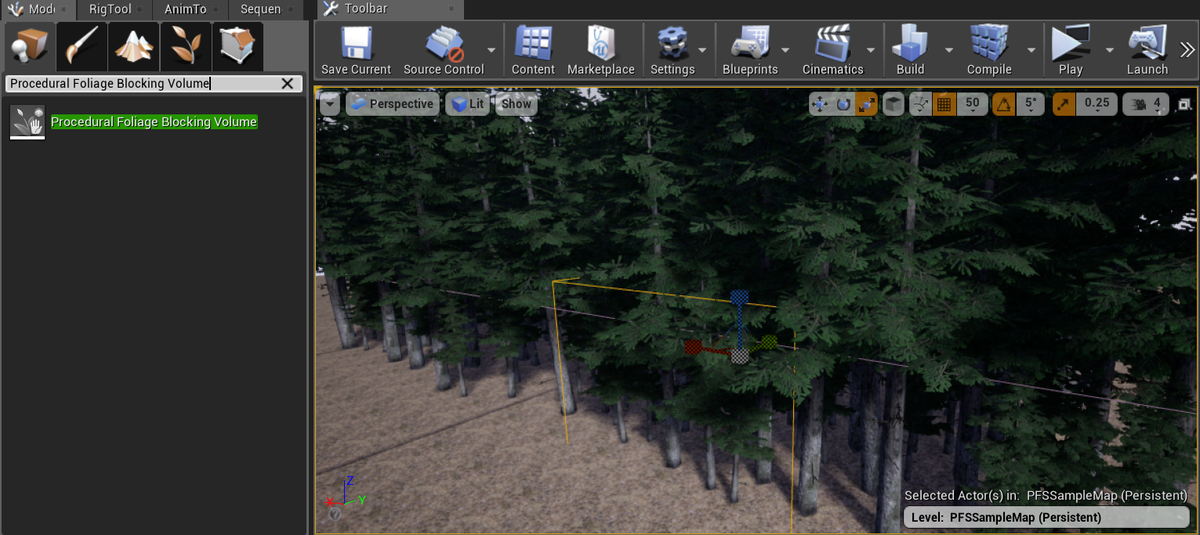
Task: Select the Place mode icon
Action: 30,46
